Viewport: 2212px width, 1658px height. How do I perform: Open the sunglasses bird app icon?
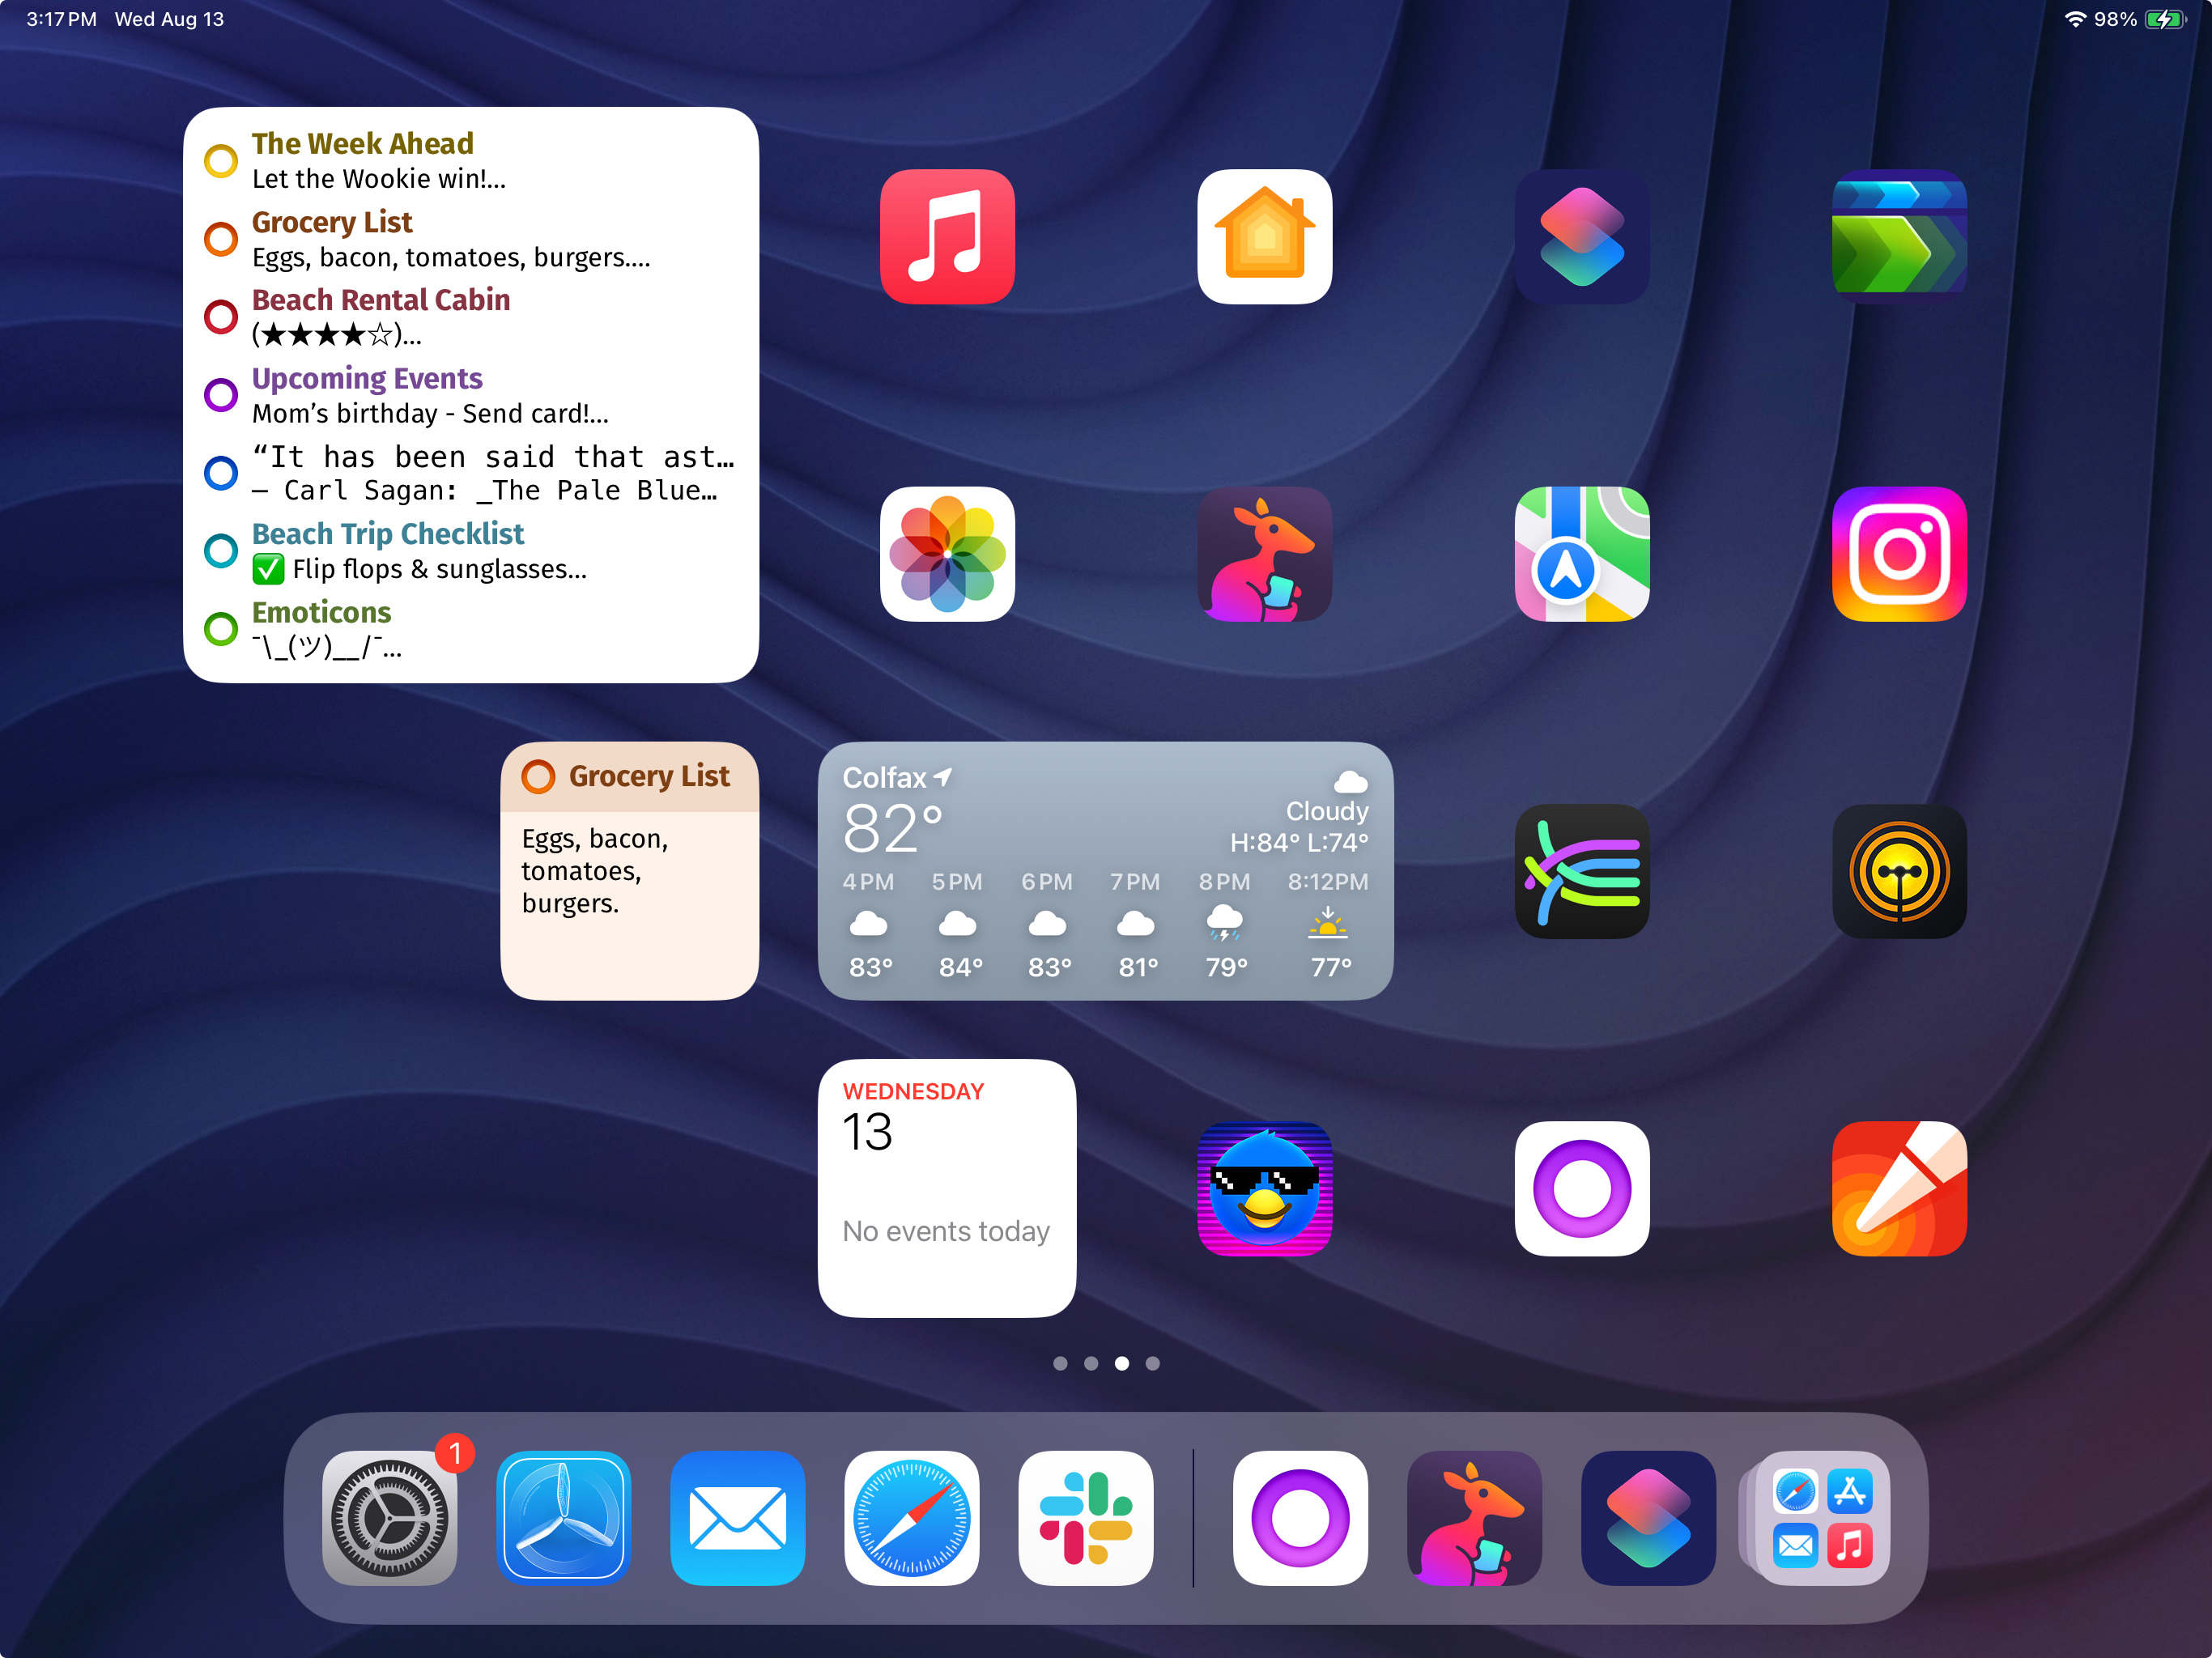1264,1188
